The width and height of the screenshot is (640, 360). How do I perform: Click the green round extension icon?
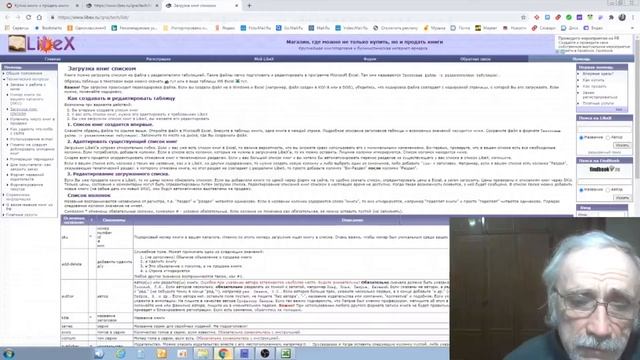tap(569, 18)
